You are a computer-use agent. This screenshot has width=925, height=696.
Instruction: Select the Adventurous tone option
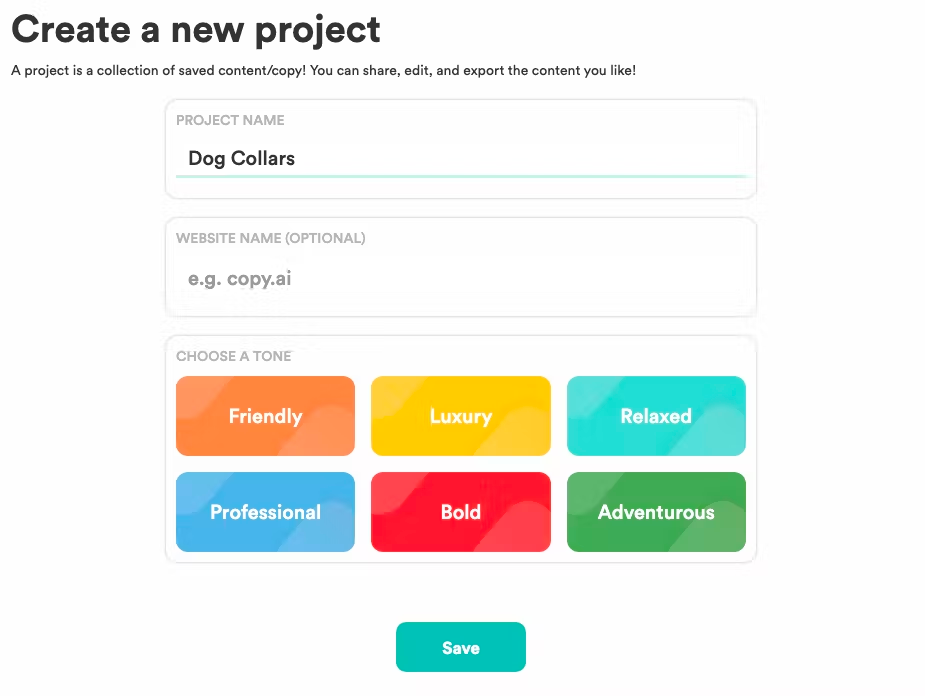coord(656,512)
